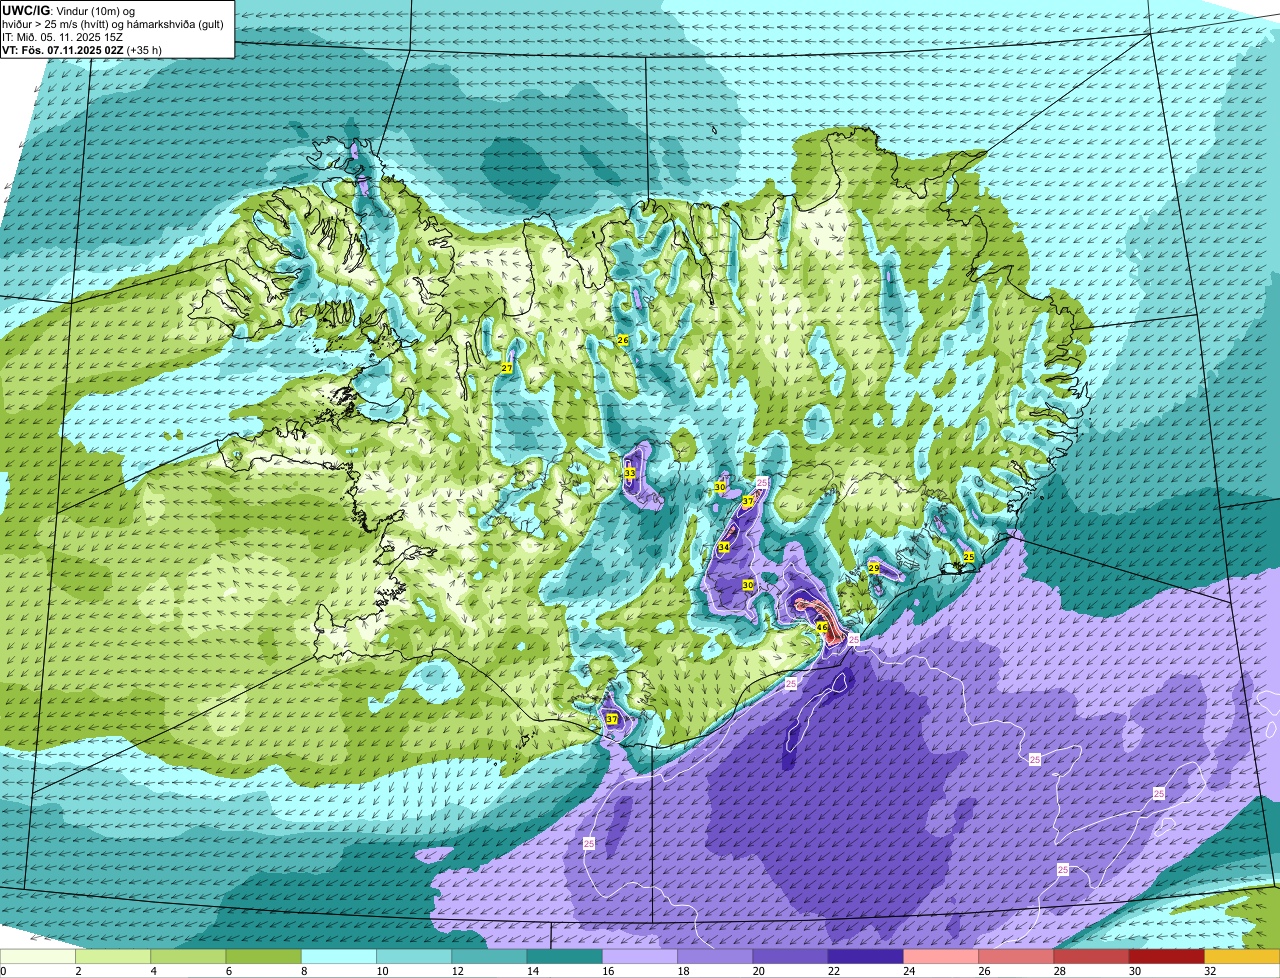Image resolution: width=1280 pixels, height=978 pixels.
Task: Click the yellow gust label 27
Action: point(507,369)
